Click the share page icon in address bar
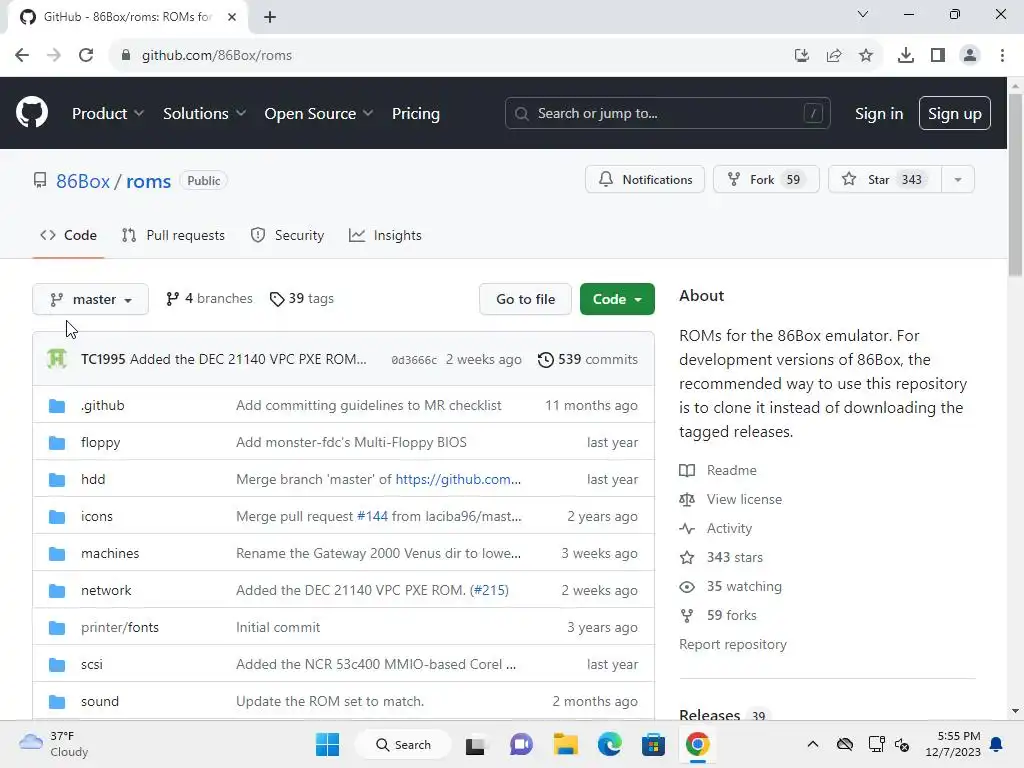The image size is (1024, 768). pyautogui.click(x=834, y=56)
